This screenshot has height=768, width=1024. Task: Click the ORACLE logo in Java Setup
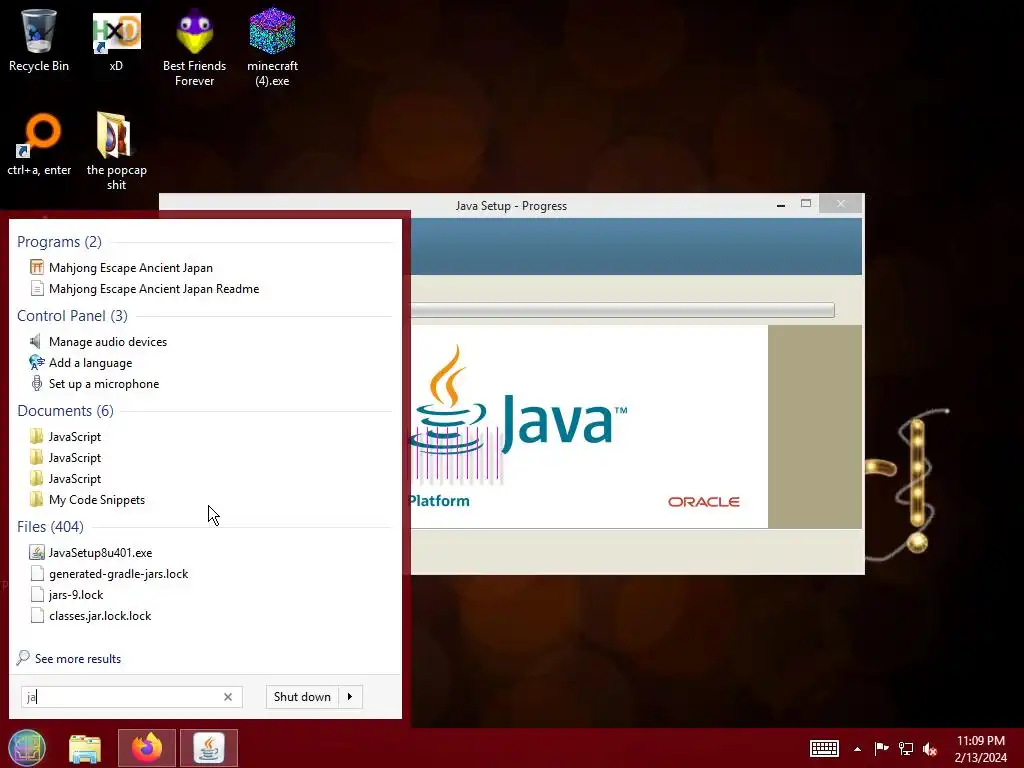703,502
